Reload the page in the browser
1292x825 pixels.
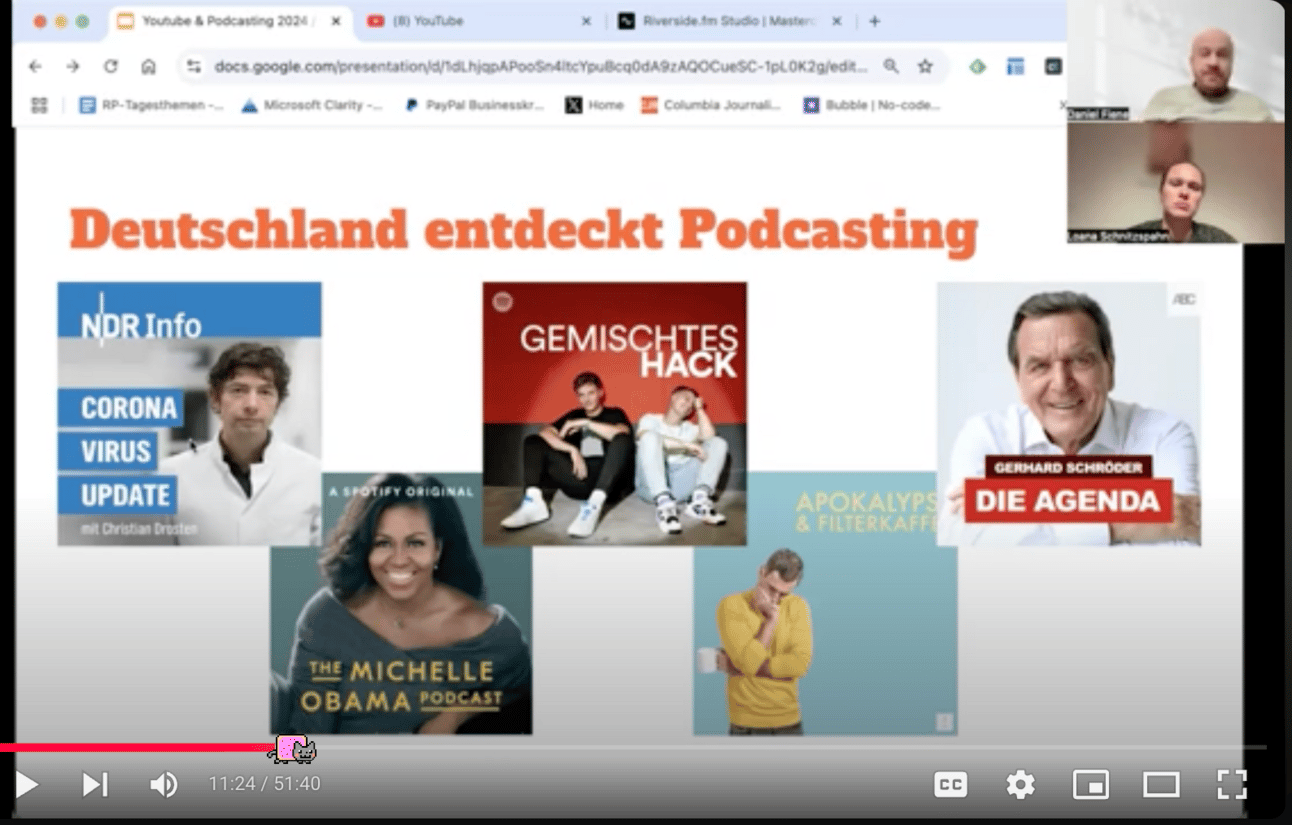[x=111, y=66]
